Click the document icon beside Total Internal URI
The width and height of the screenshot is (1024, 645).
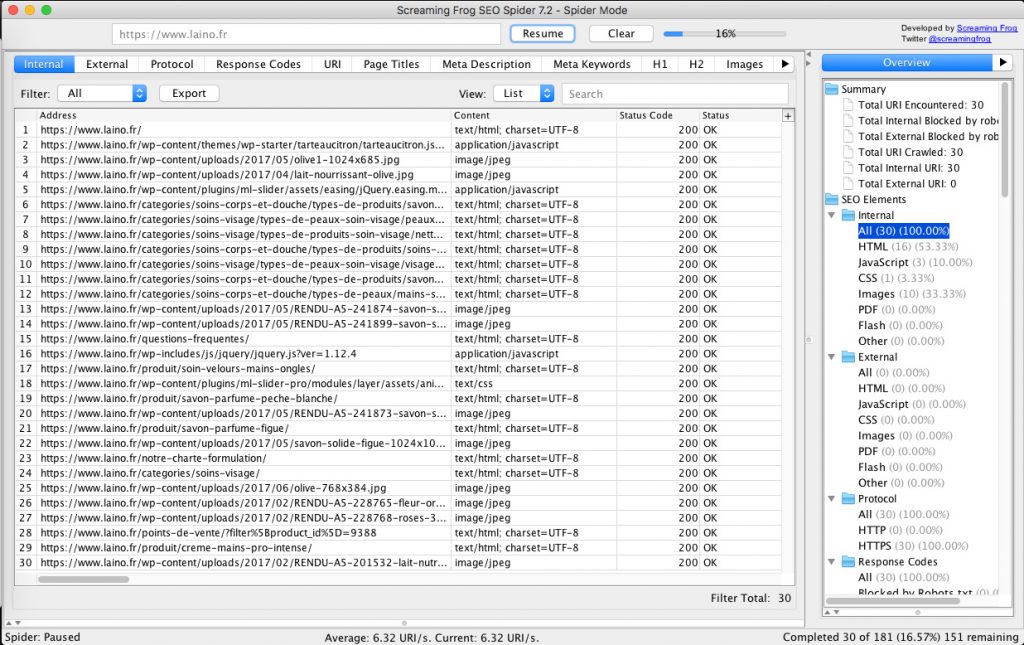pyautogui.click(x=848, y=168)
